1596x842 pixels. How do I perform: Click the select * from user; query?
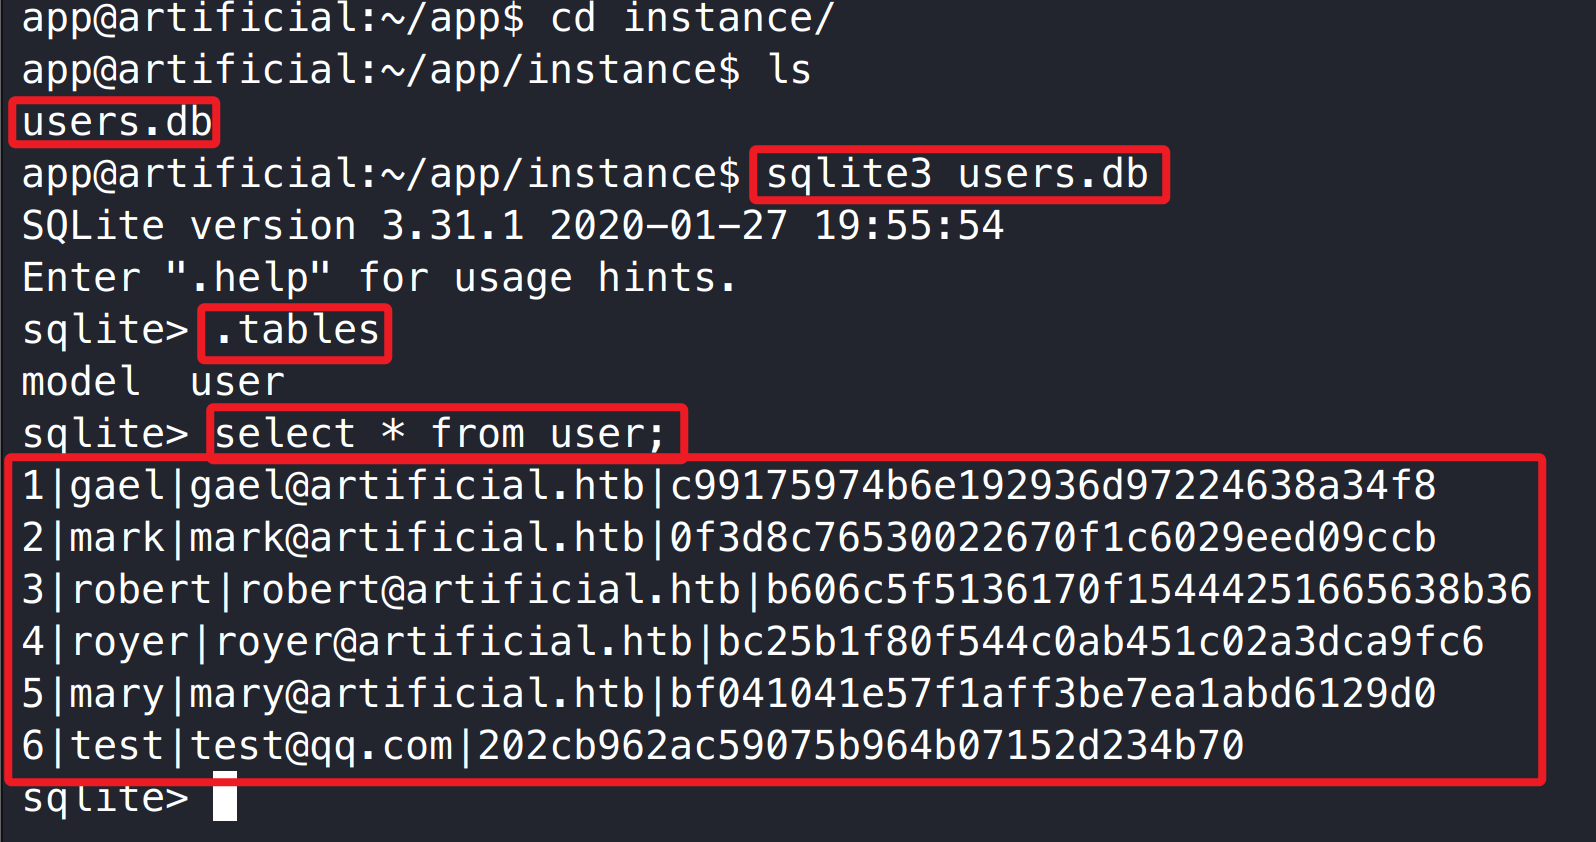point(440,434)
